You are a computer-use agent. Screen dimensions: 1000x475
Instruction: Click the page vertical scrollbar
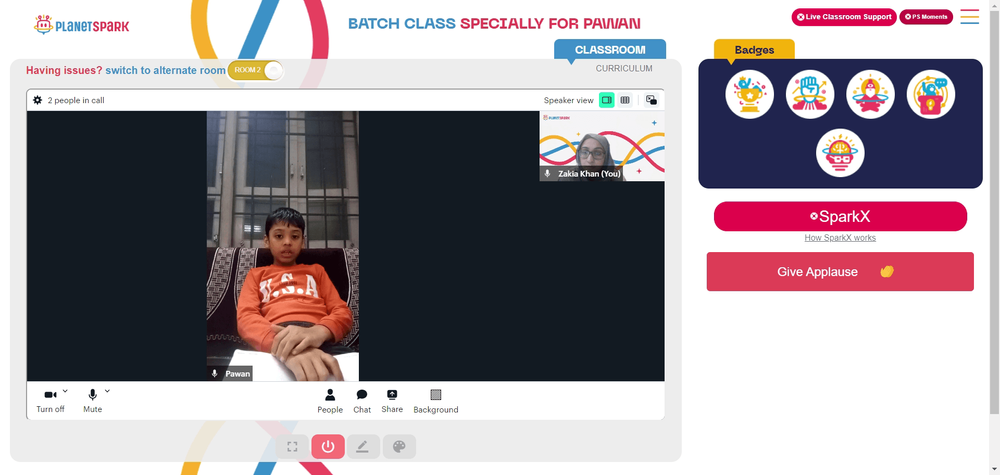point(994,210)
